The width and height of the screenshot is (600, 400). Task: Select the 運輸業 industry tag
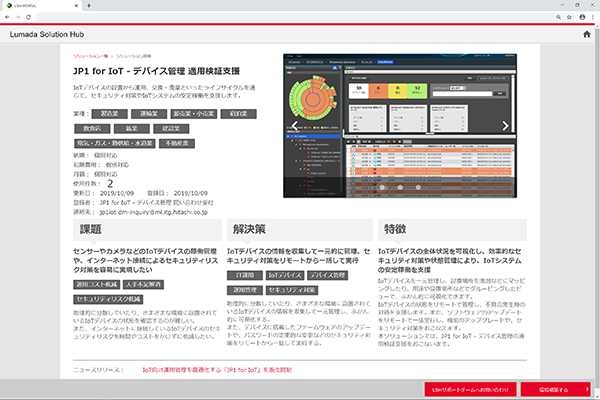pos(149,114)
